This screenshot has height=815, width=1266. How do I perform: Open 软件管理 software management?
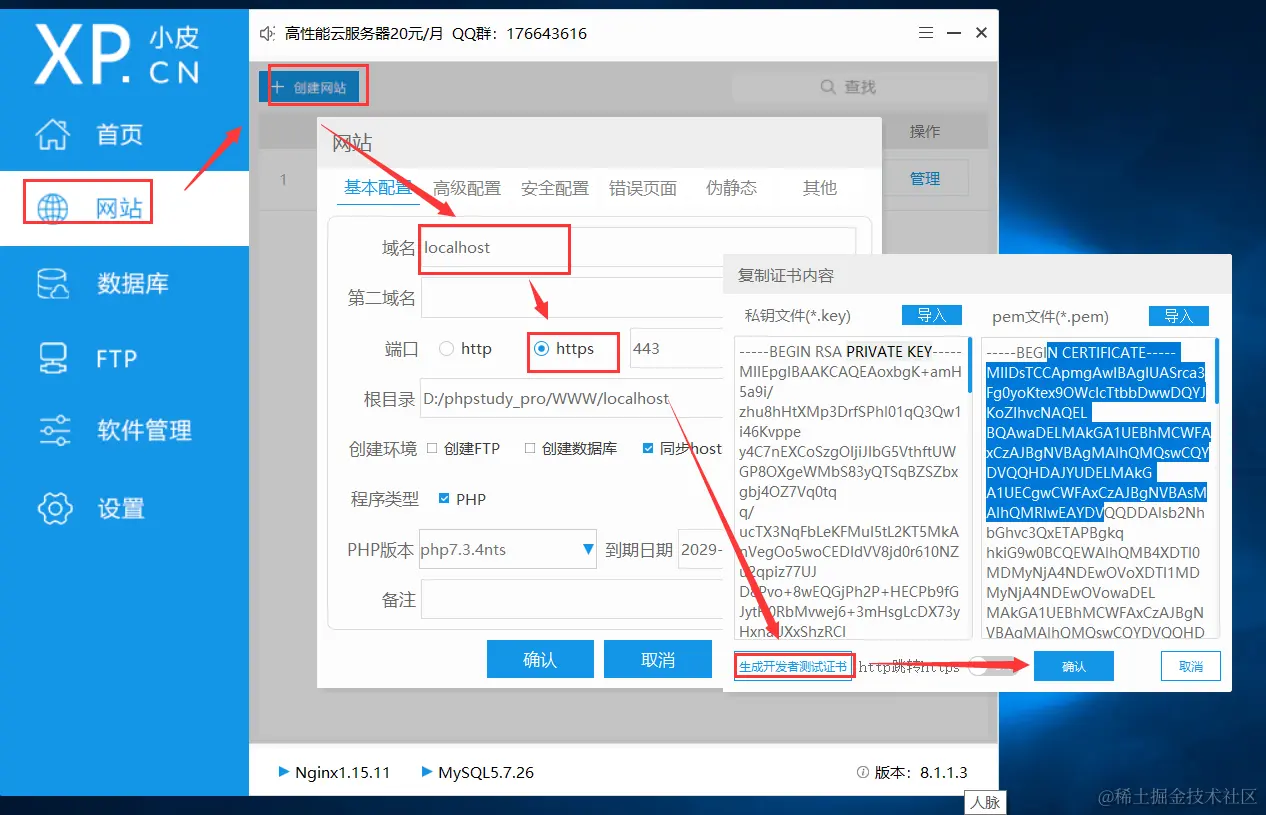[114, 430]
